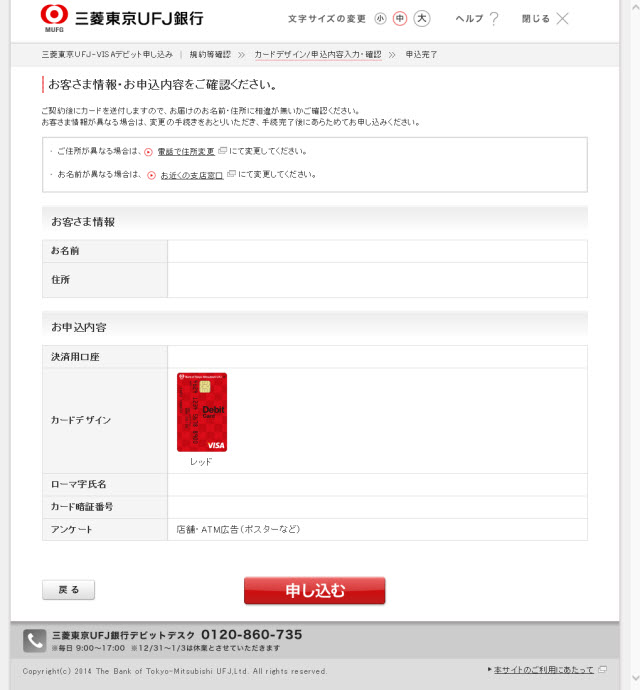Open the お近くの支店窓口 link

pyautogui.click(x=192, y=175)
